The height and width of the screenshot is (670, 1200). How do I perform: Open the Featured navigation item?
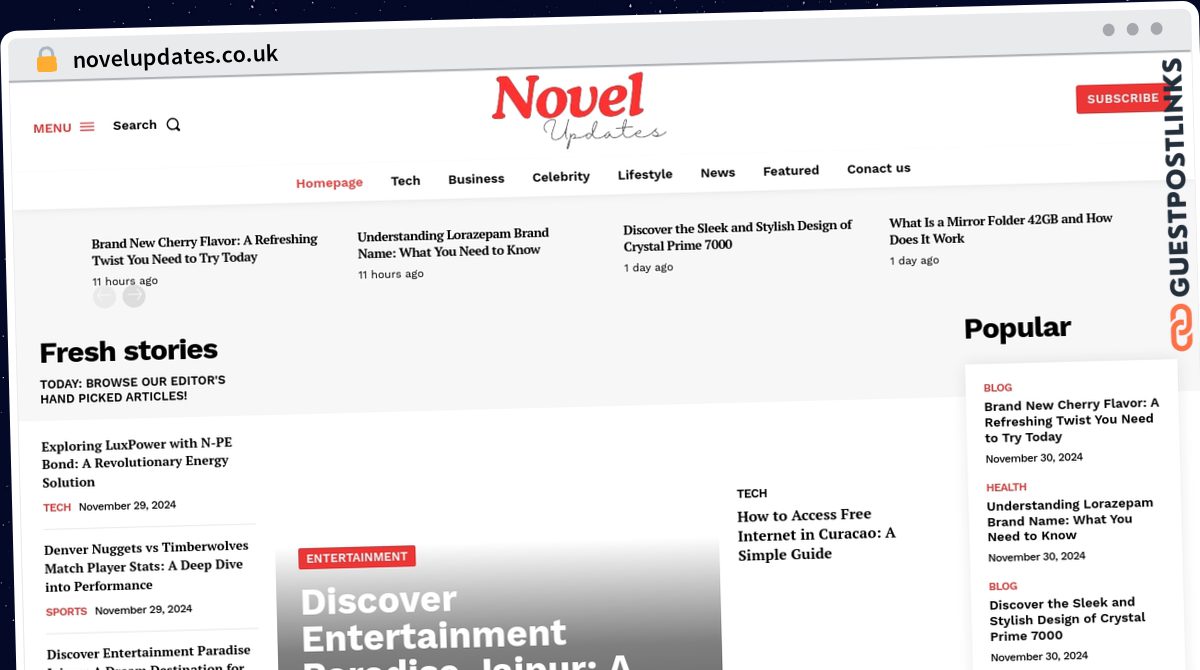click(x=791, y=171)
